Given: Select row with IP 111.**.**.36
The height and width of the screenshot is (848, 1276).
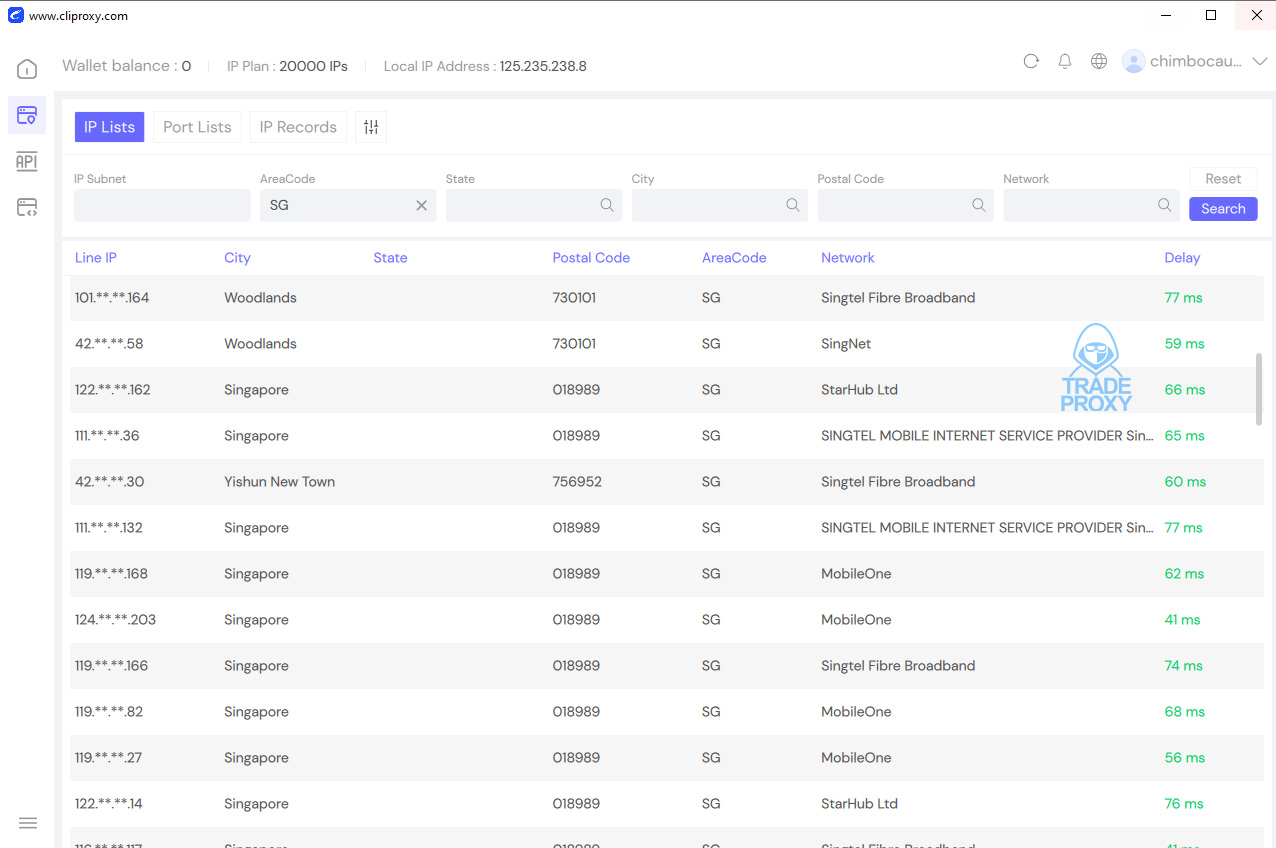Looking at the screenshot, I should pos(666,436).
